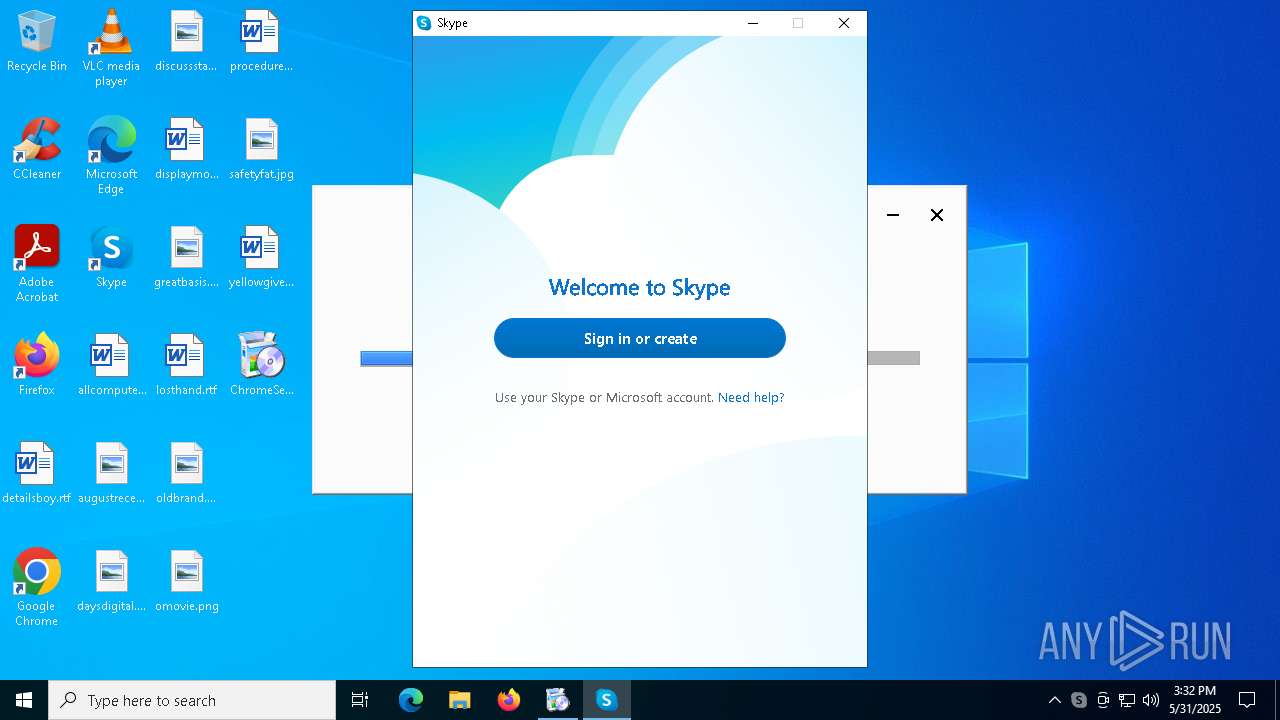Close the installer window behind Skype
The height and width of the screenshot is (720, 1280).
pyautogui.click(x=937, y=215)
